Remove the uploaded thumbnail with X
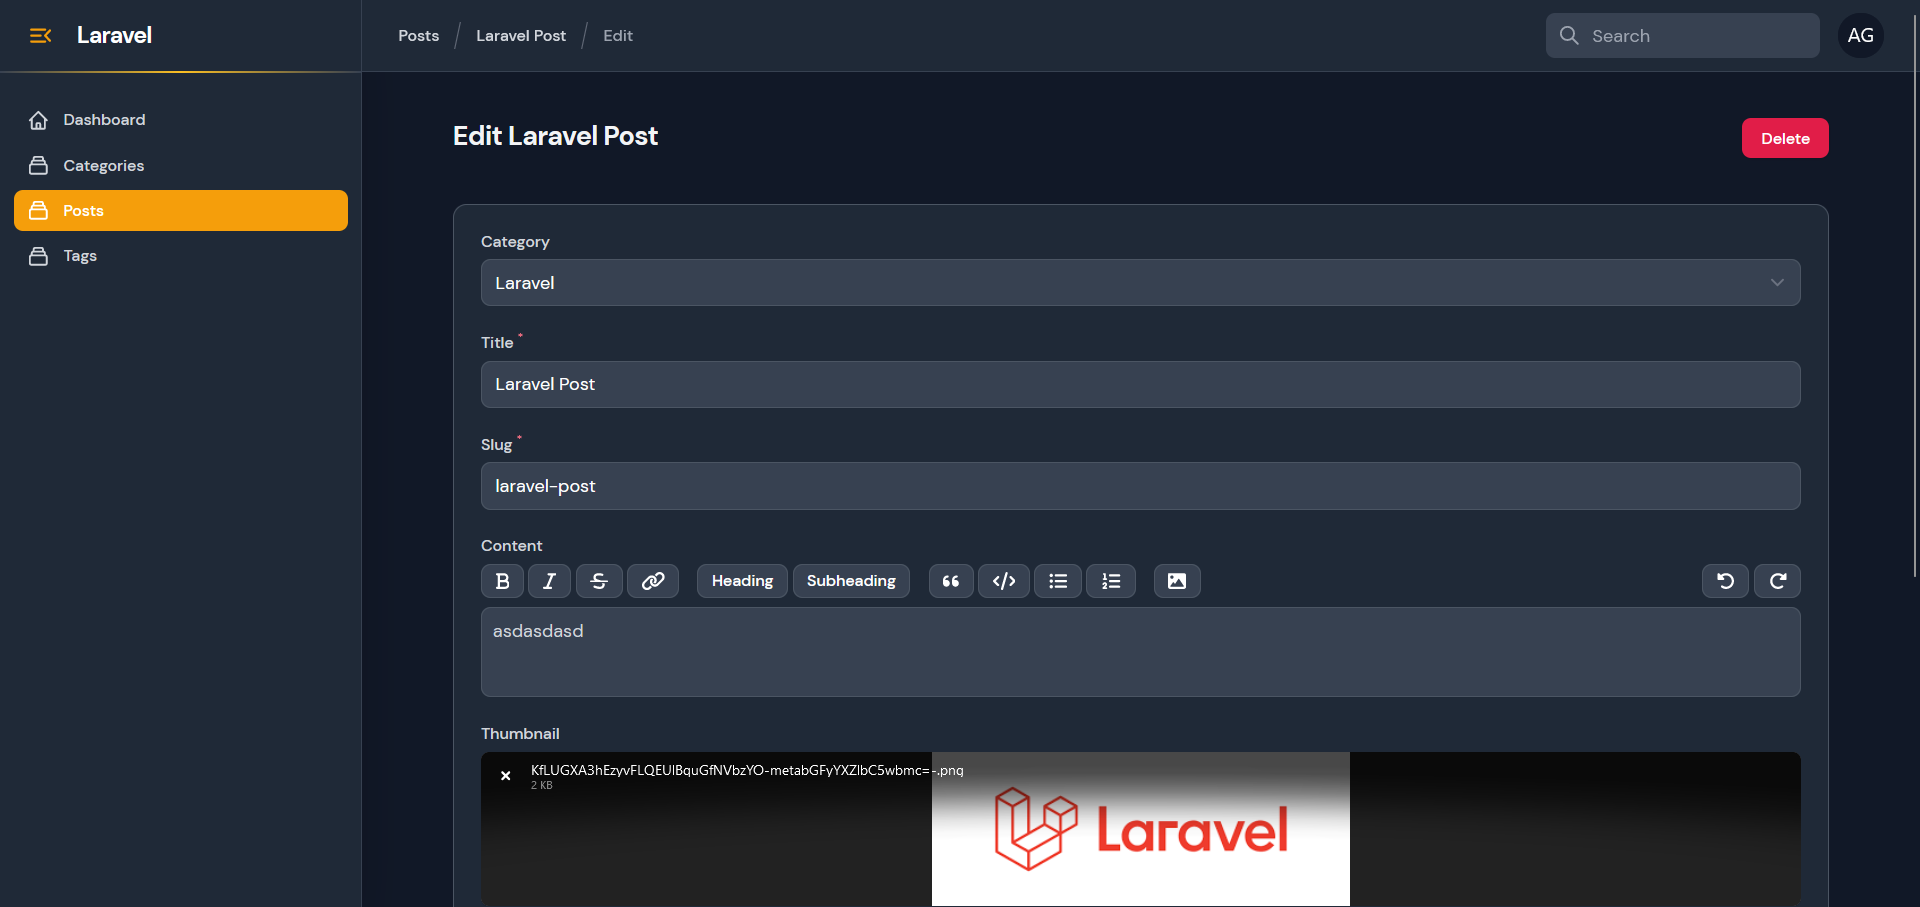 coord(506,776)
